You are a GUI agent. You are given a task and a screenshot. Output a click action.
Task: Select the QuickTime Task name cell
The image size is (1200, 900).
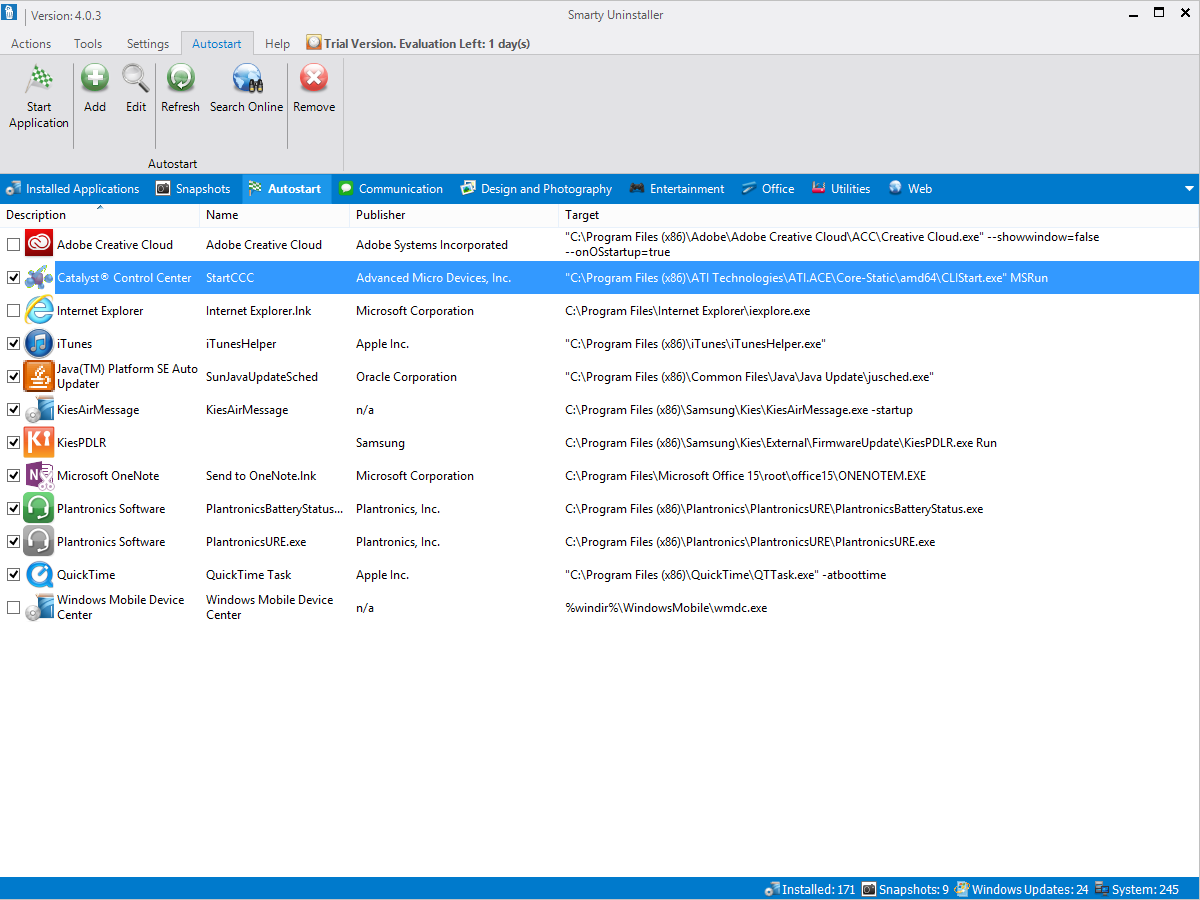(x=249, y=575)
